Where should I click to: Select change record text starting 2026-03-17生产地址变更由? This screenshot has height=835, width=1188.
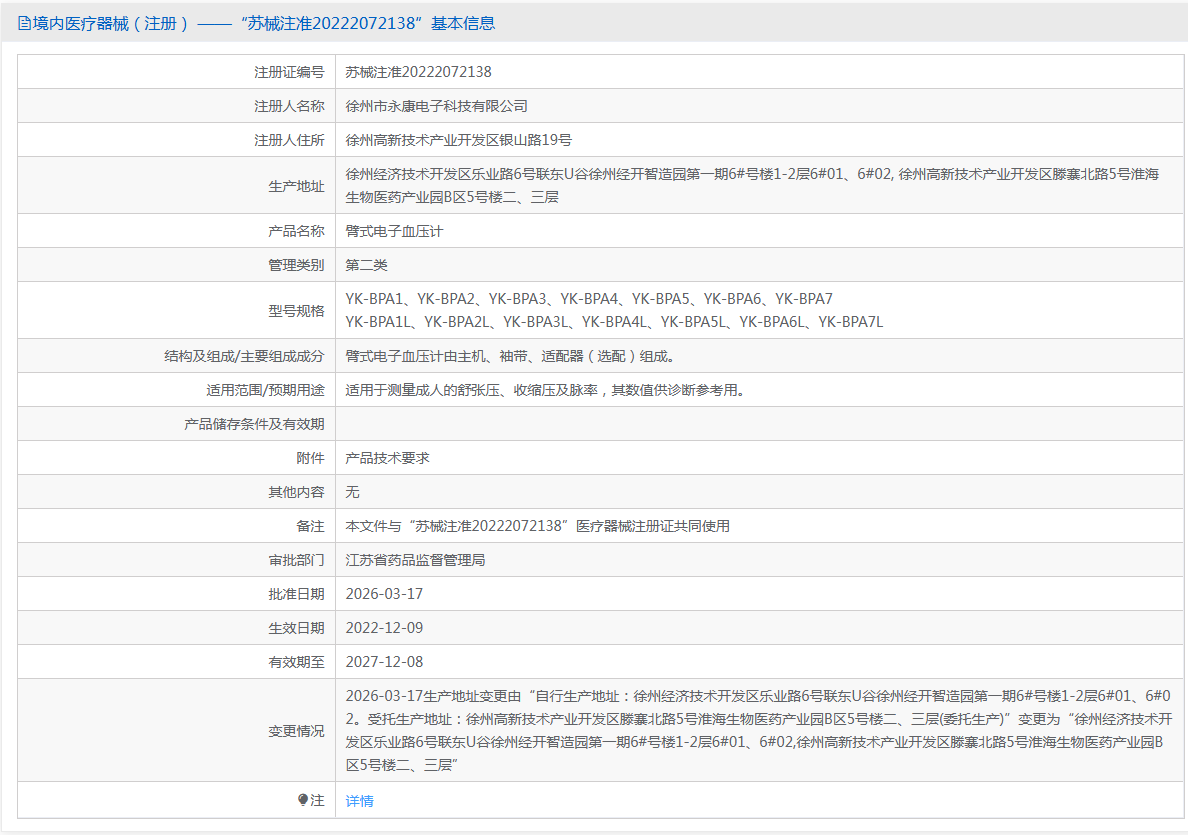pos(759,730)
